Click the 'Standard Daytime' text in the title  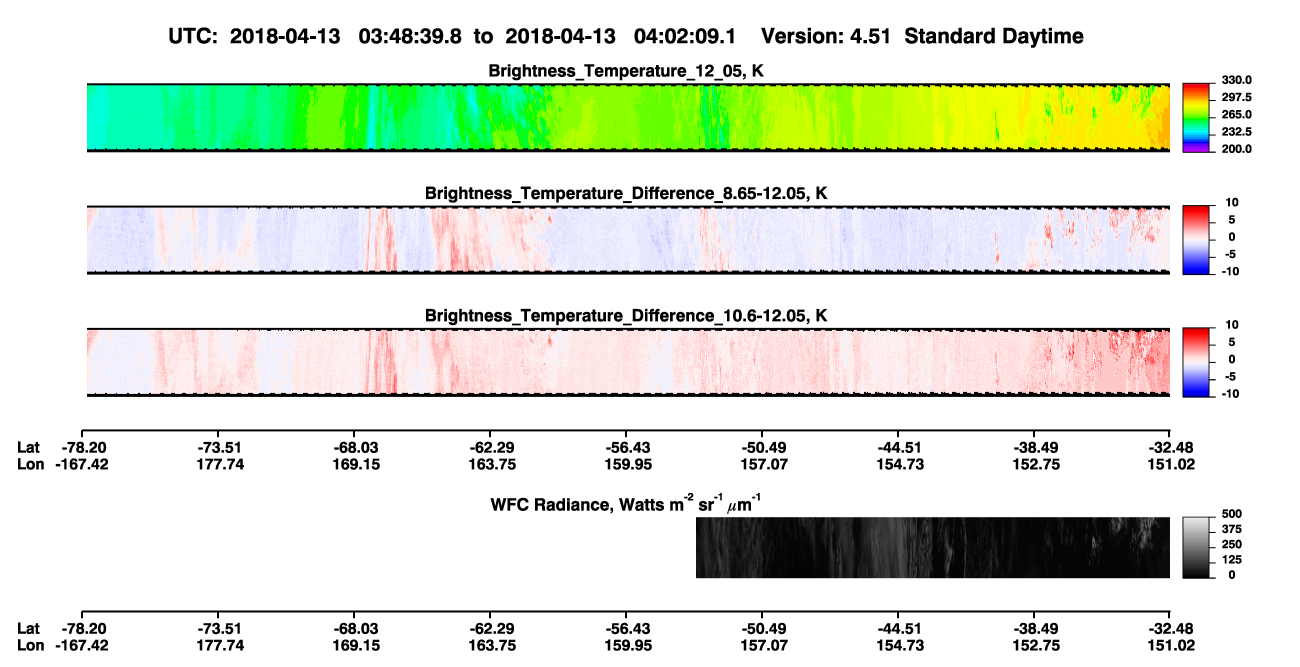point(992,37)
